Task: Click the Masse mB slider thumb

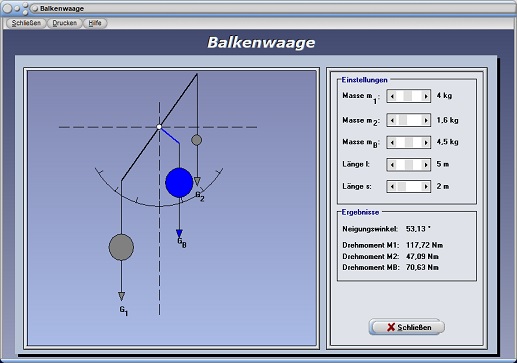Action: (x=409, y=142)
